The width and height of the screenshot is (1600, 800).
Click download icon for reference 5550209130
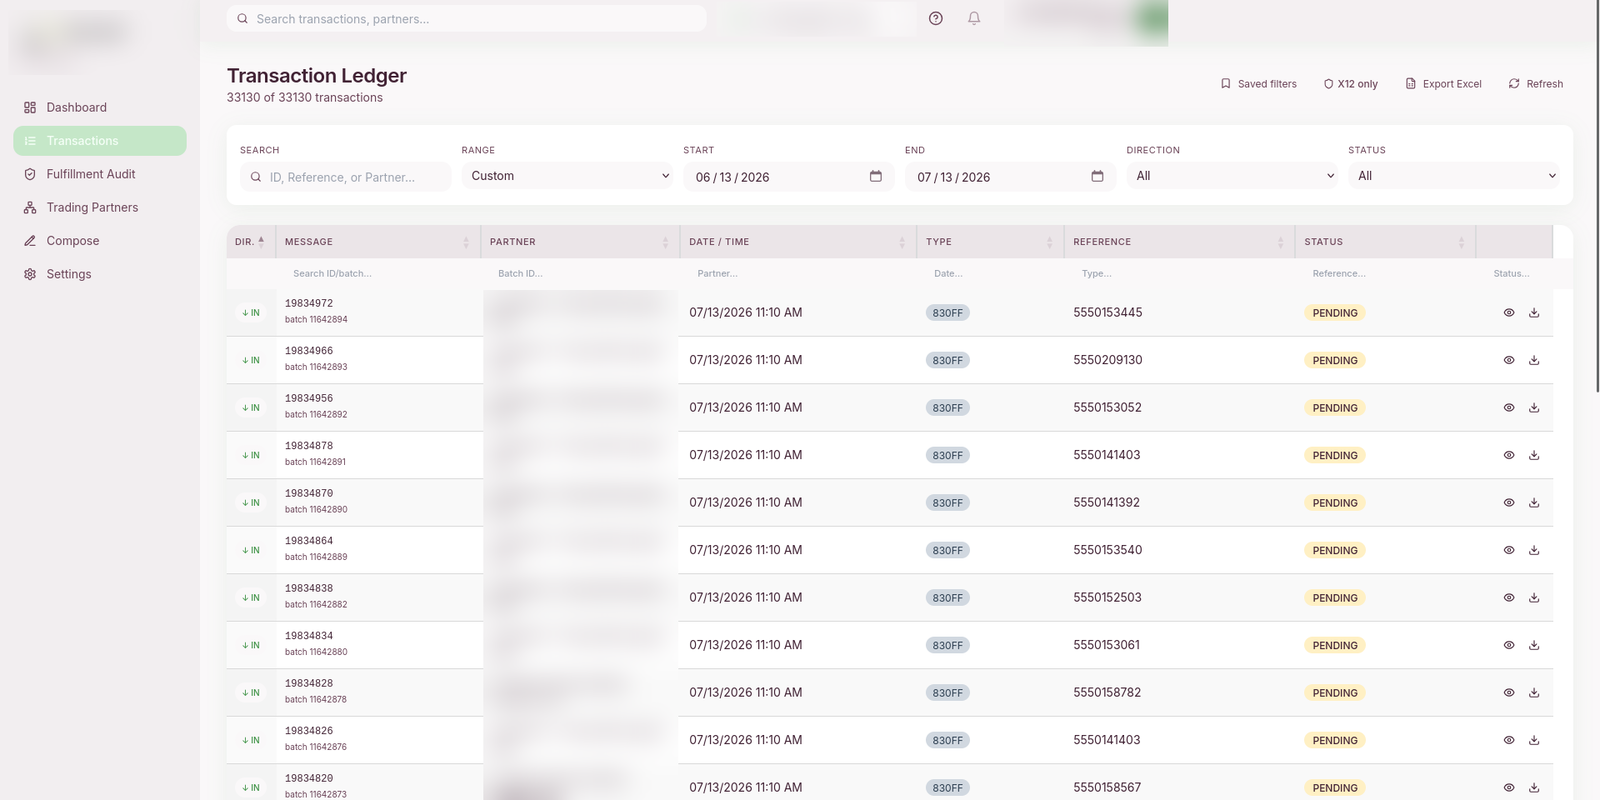(1534, 360)
